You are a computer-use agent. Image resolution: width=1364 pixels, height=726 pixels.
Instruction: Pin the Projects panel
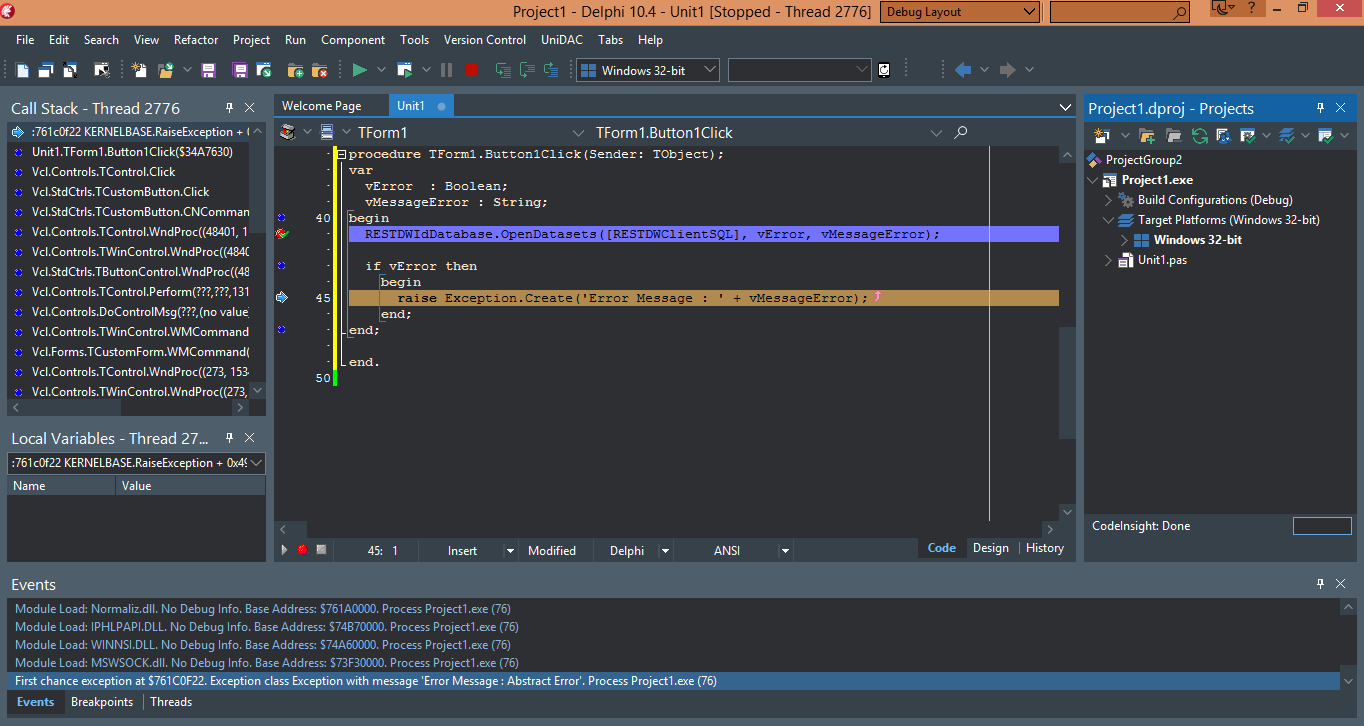[x=1320, y=108]
